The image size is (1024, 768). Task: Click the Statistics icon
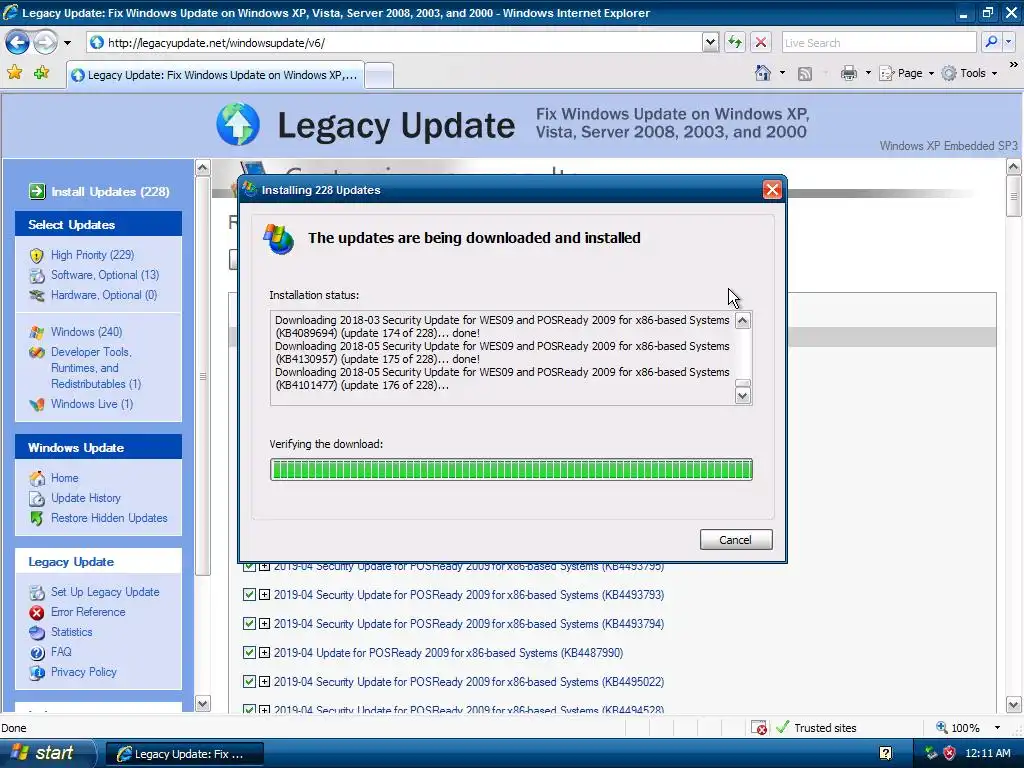[37, 632]
